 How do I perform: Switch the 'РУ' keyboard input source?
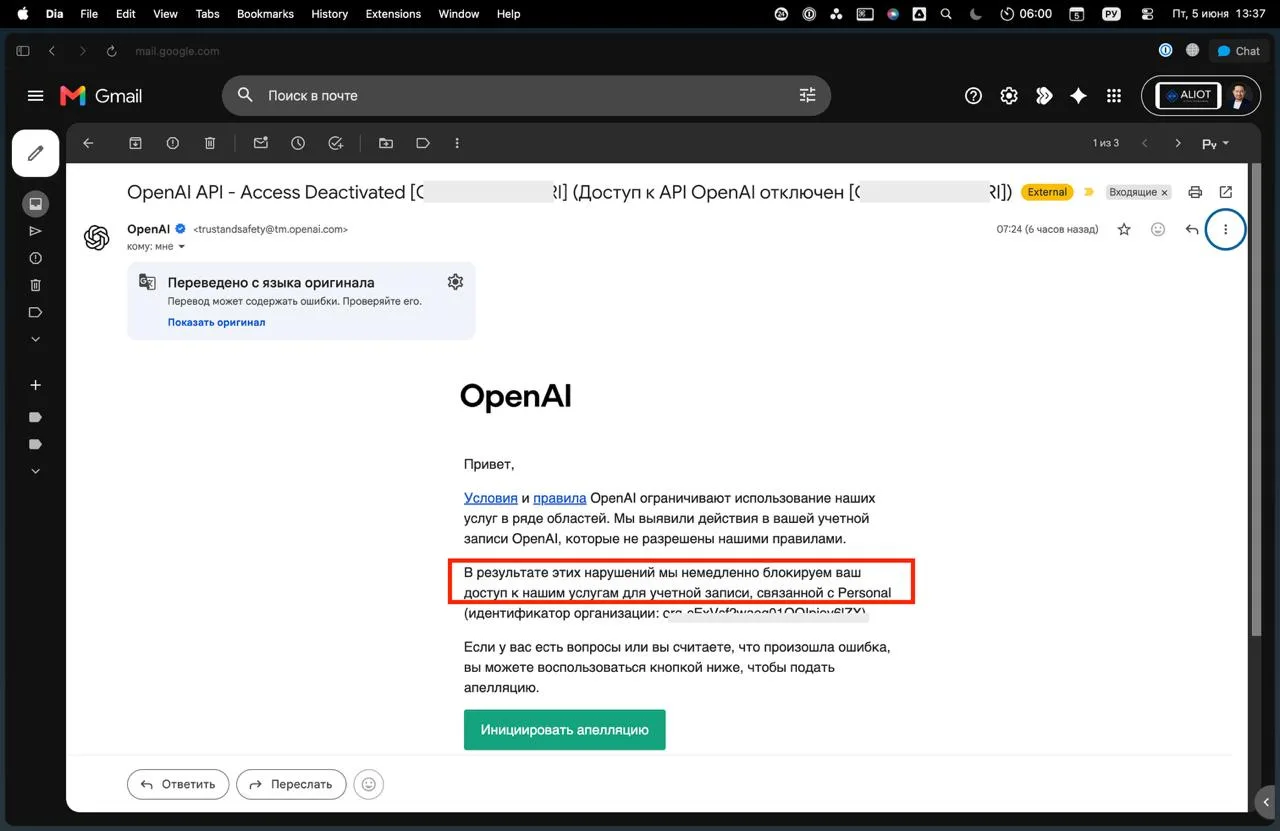1111,14
